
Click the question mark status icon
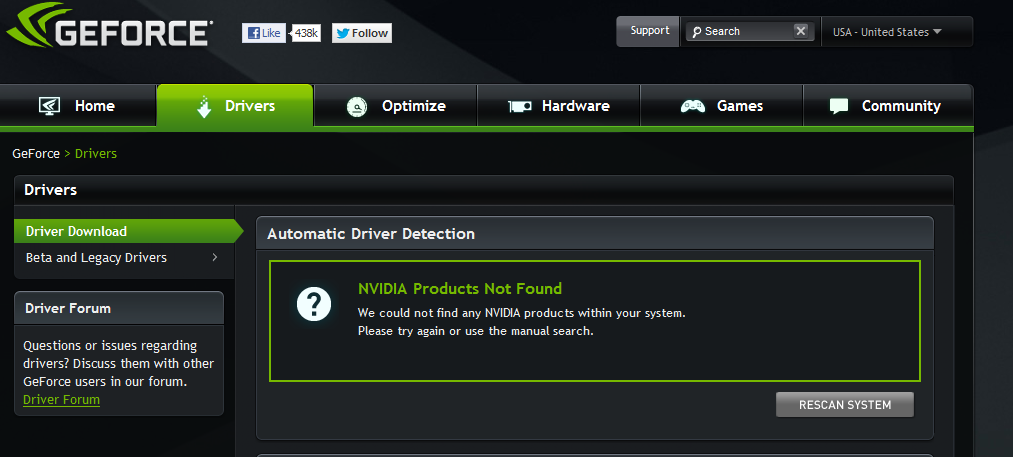coord(313,302)
